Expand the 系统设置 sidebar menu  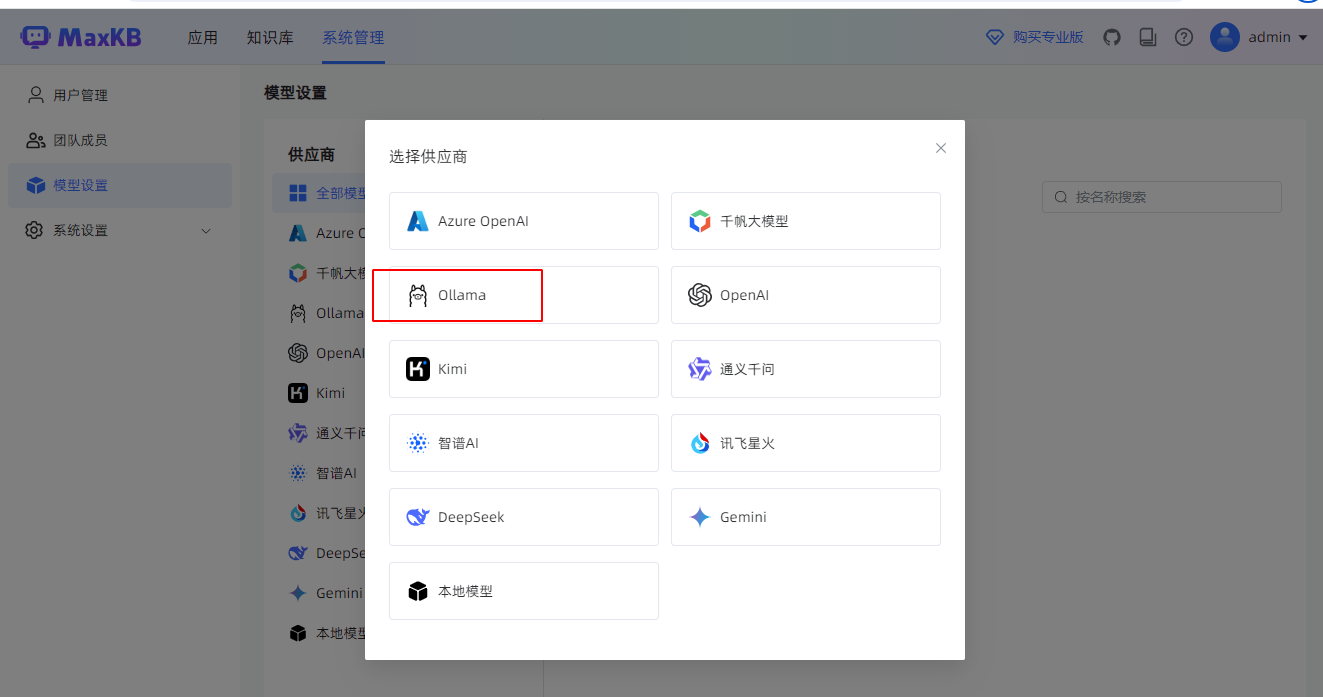pyautogui.click(x=120, y=230)
